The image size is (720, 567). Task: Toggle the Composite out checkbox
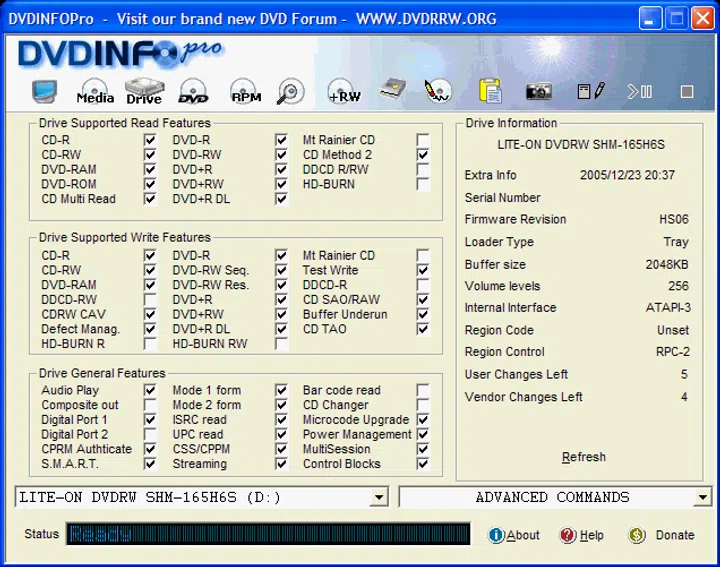(150, 404)
